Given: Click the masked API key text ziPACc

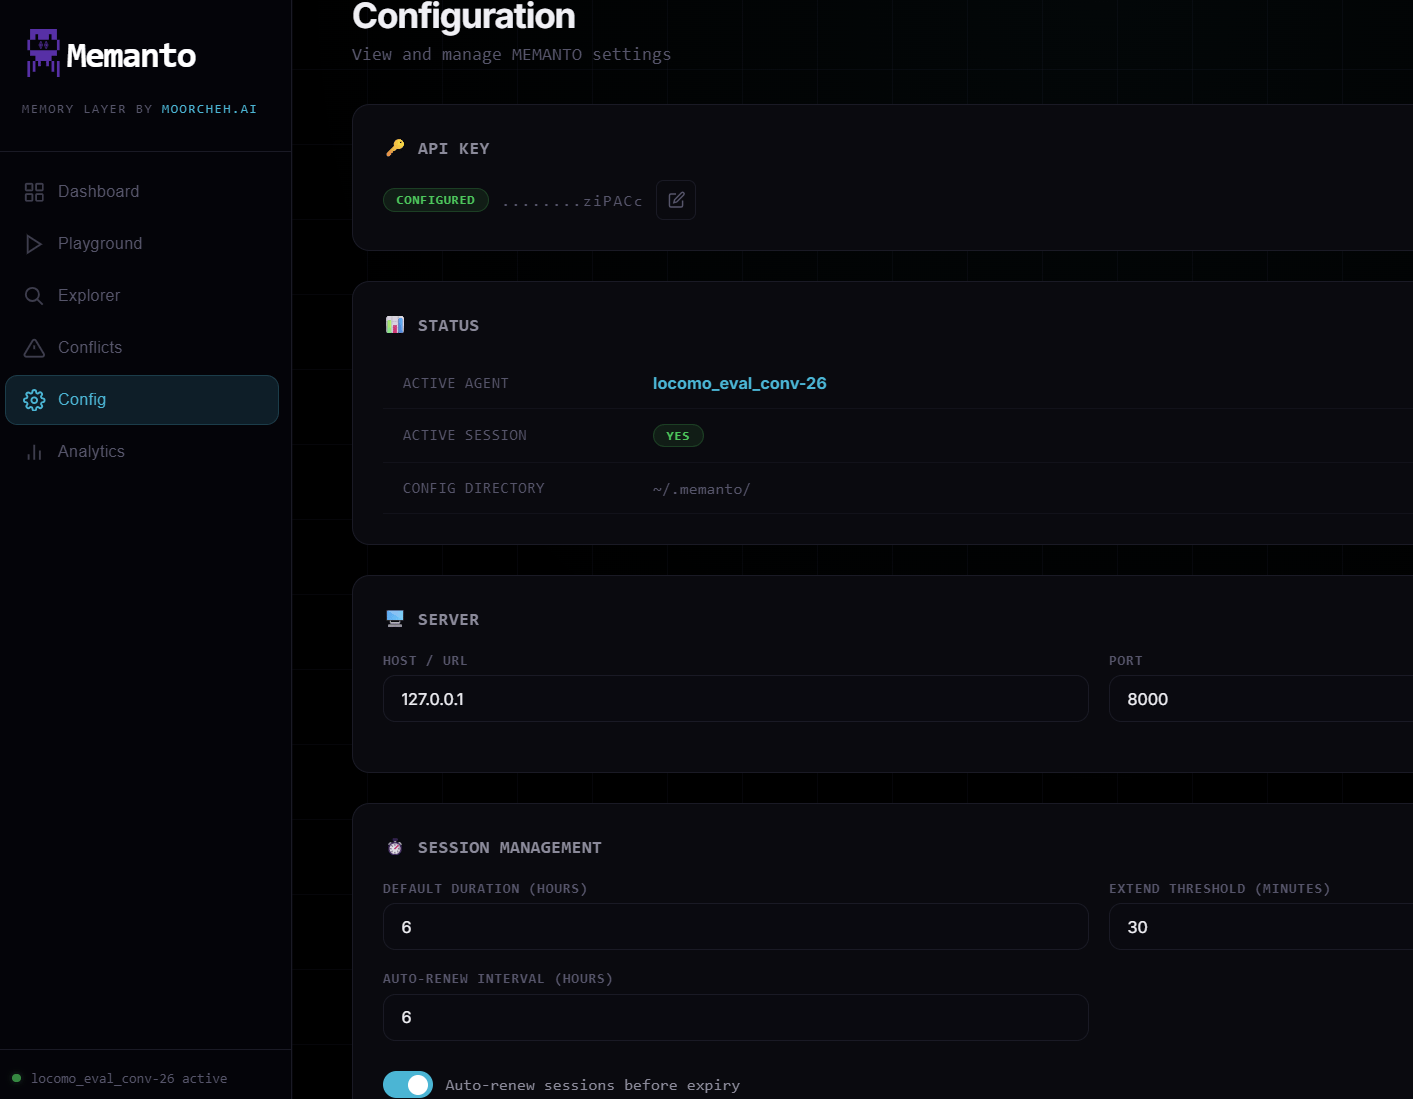Looking at the screenshot, I should [572, 201].
